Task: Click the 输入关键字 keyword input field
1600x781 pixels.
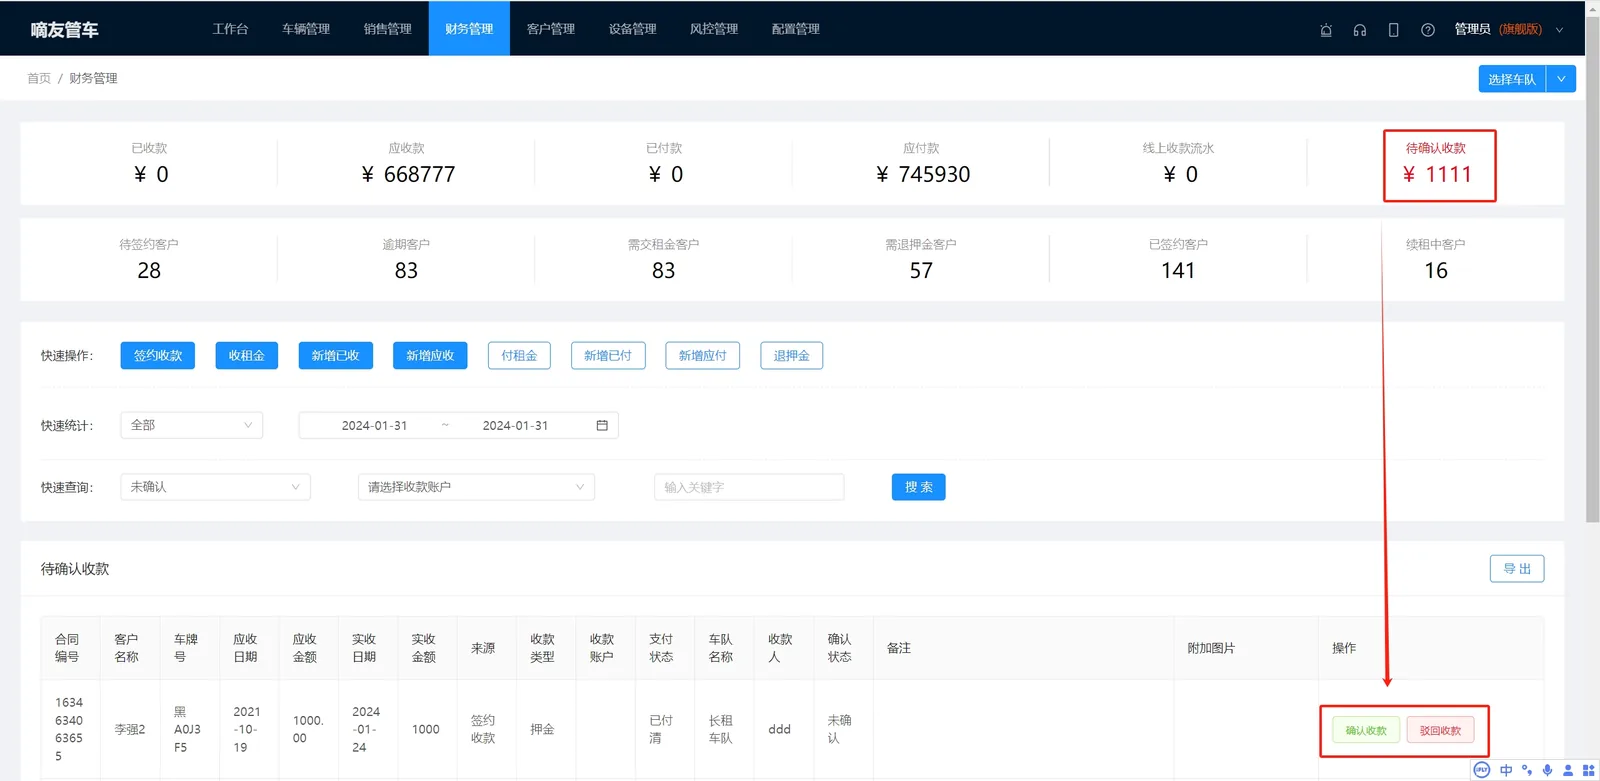Action: (x=749, y=487)
